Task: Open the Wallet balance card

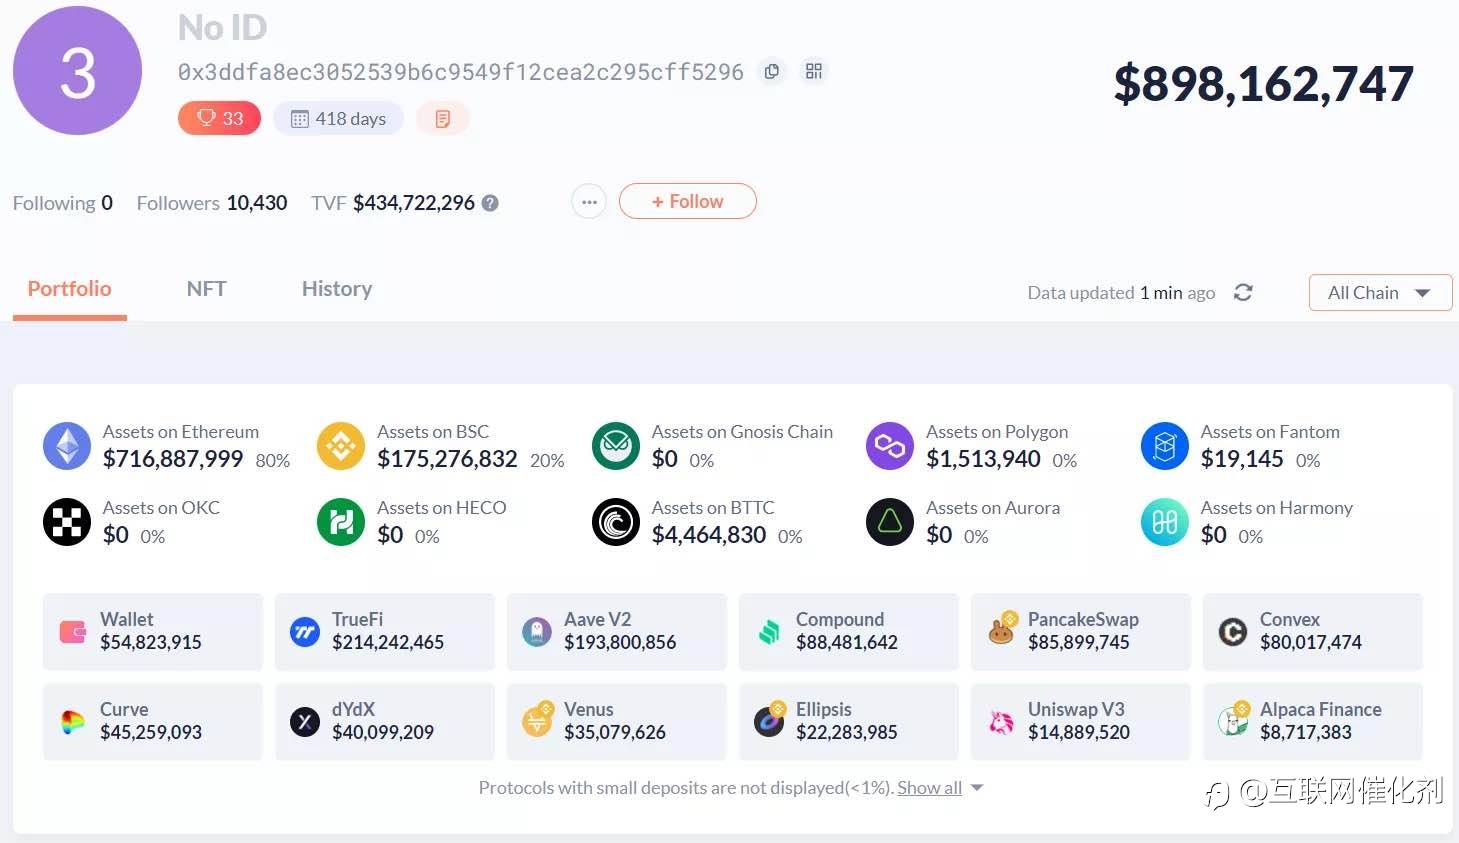Action: tap(152, 631)
